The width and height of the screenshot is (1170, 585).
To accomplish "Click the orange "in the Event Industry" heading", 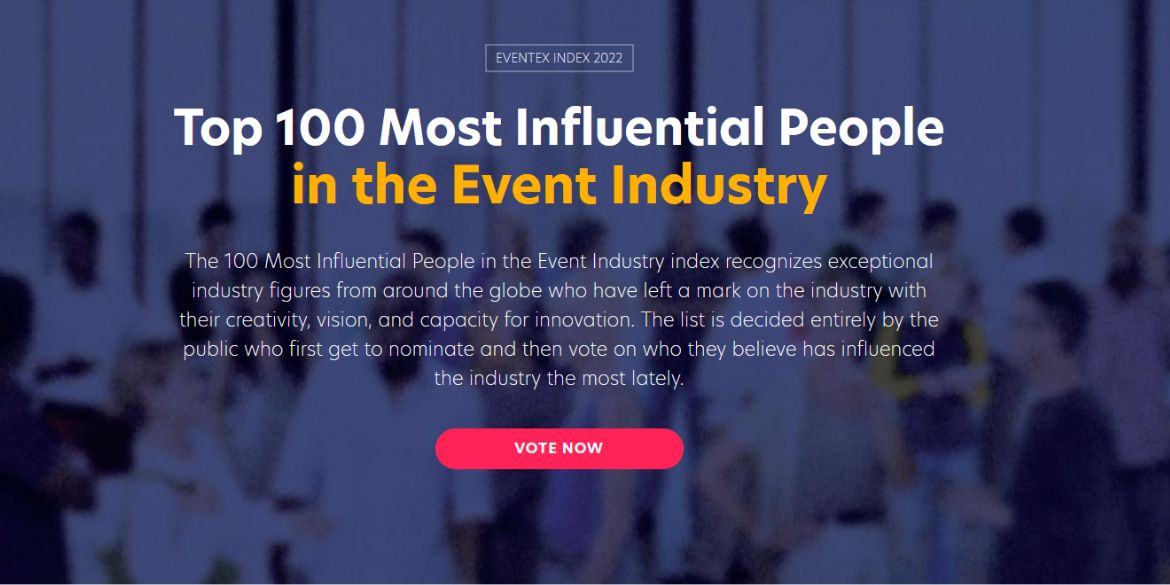I will [x=559, y=184].
